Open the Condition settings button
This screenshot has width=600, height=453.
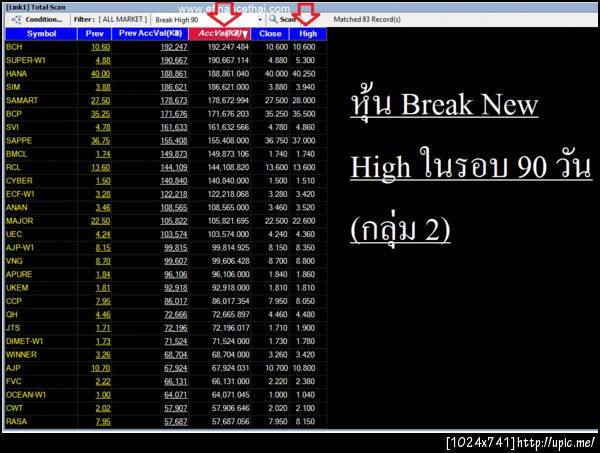(37, 20)
